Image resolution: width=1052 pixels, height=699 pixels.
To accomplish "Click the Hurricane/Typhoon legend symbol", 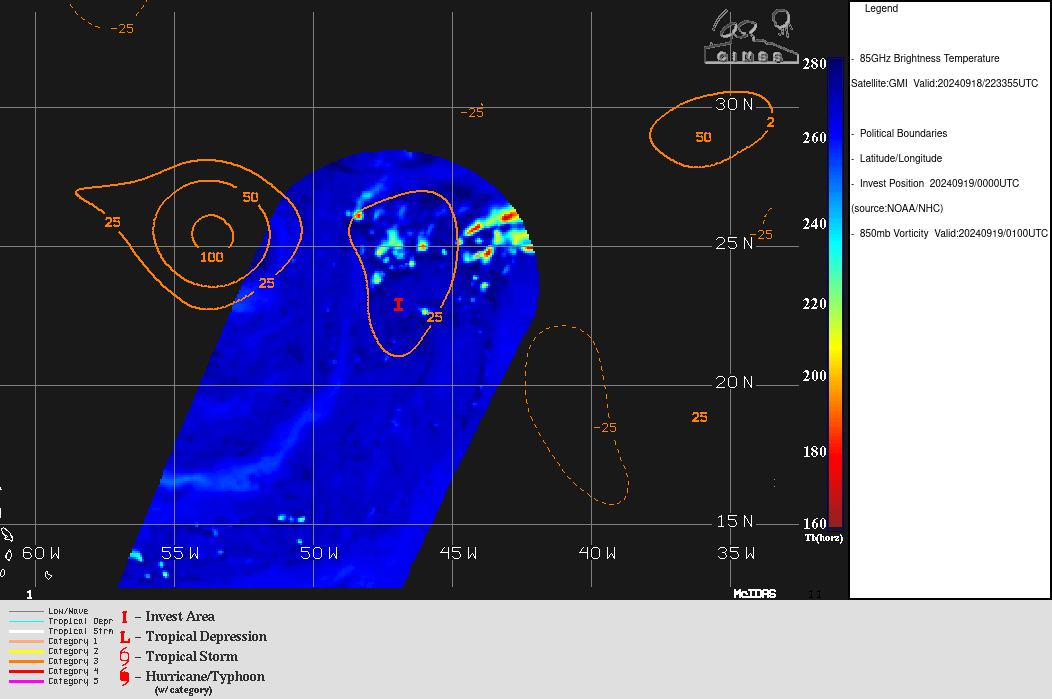I will click(124, 677).
